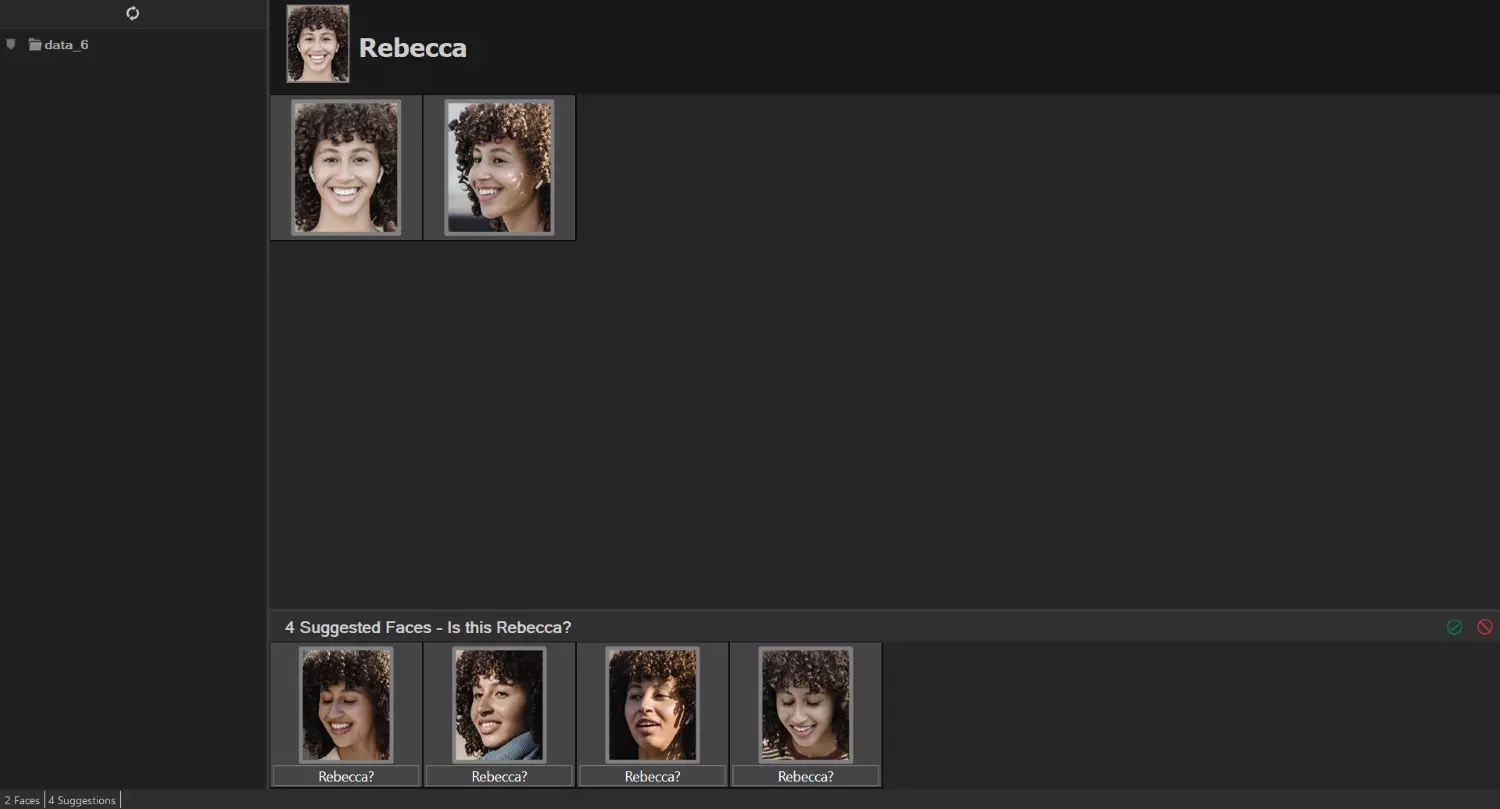Accept all suggestions with the green checkmark icon
Screen dimensions: 1500x809
tap(1455, 627)
